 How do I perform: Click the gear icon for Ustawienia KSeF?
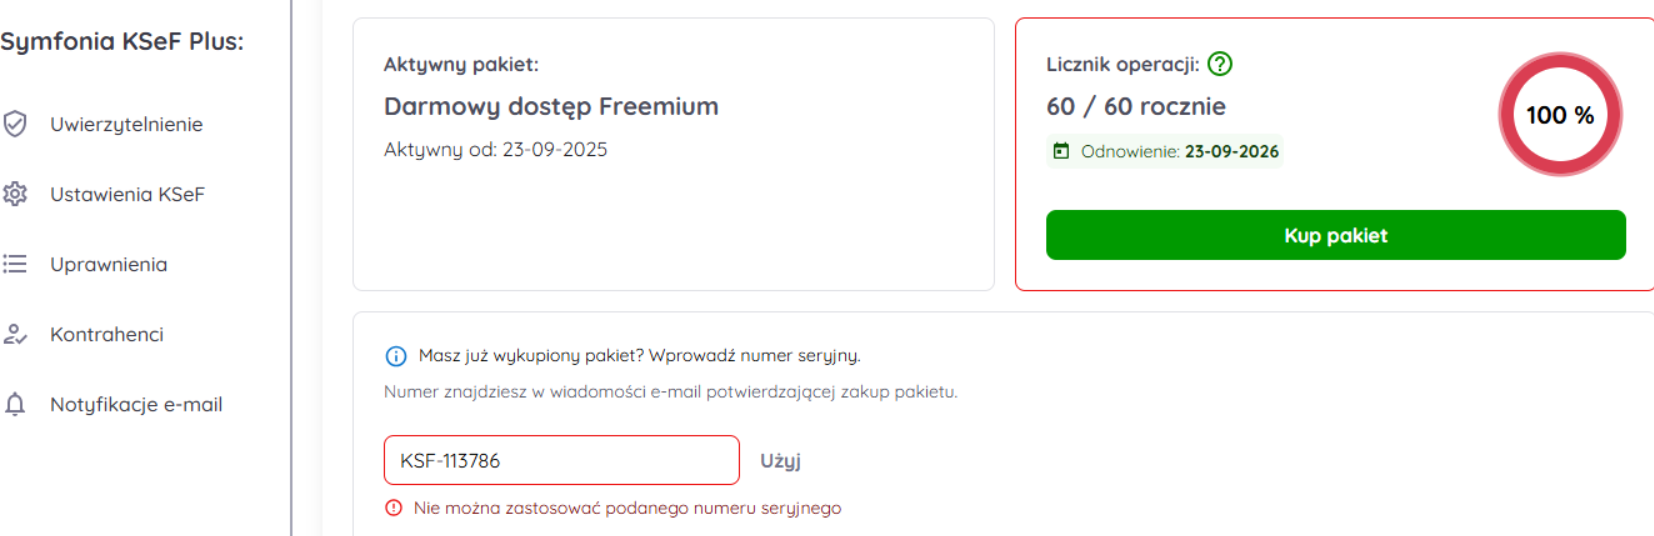[x=15, y=194]
